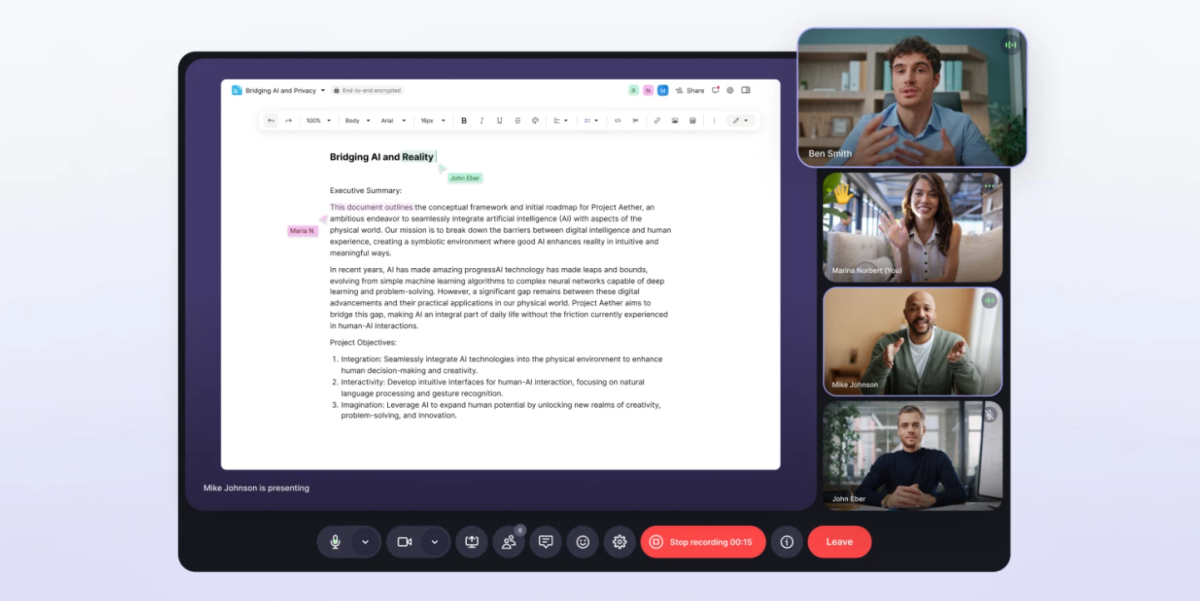Click the undo arrow in the document toolbar
Viewport: 1200px width, 601px height.
pos(271,121)
